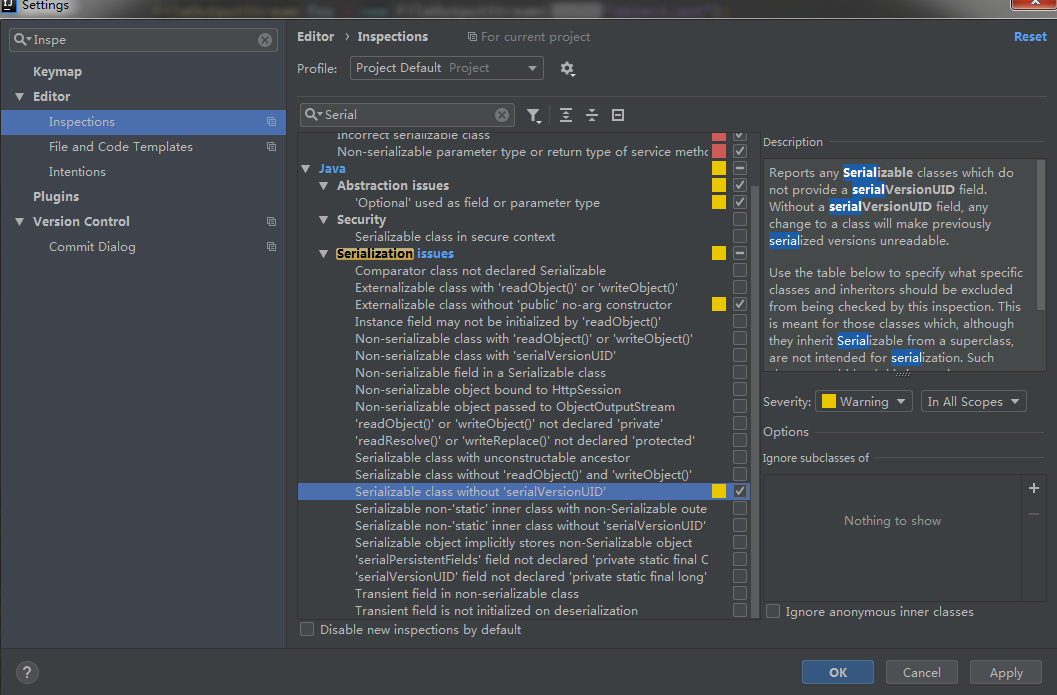
Task: Reset to empty inspection toggle icon
Action: pyautogui.click(x=617, y=115)
